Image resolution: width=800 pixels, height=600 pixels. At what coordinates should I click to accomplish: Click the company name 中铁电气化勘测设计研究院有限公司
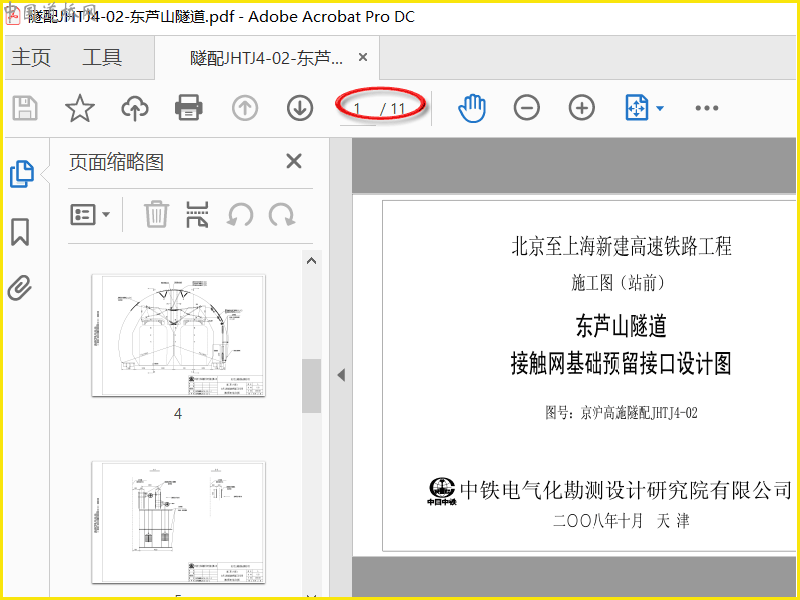[x=626, y=490]
